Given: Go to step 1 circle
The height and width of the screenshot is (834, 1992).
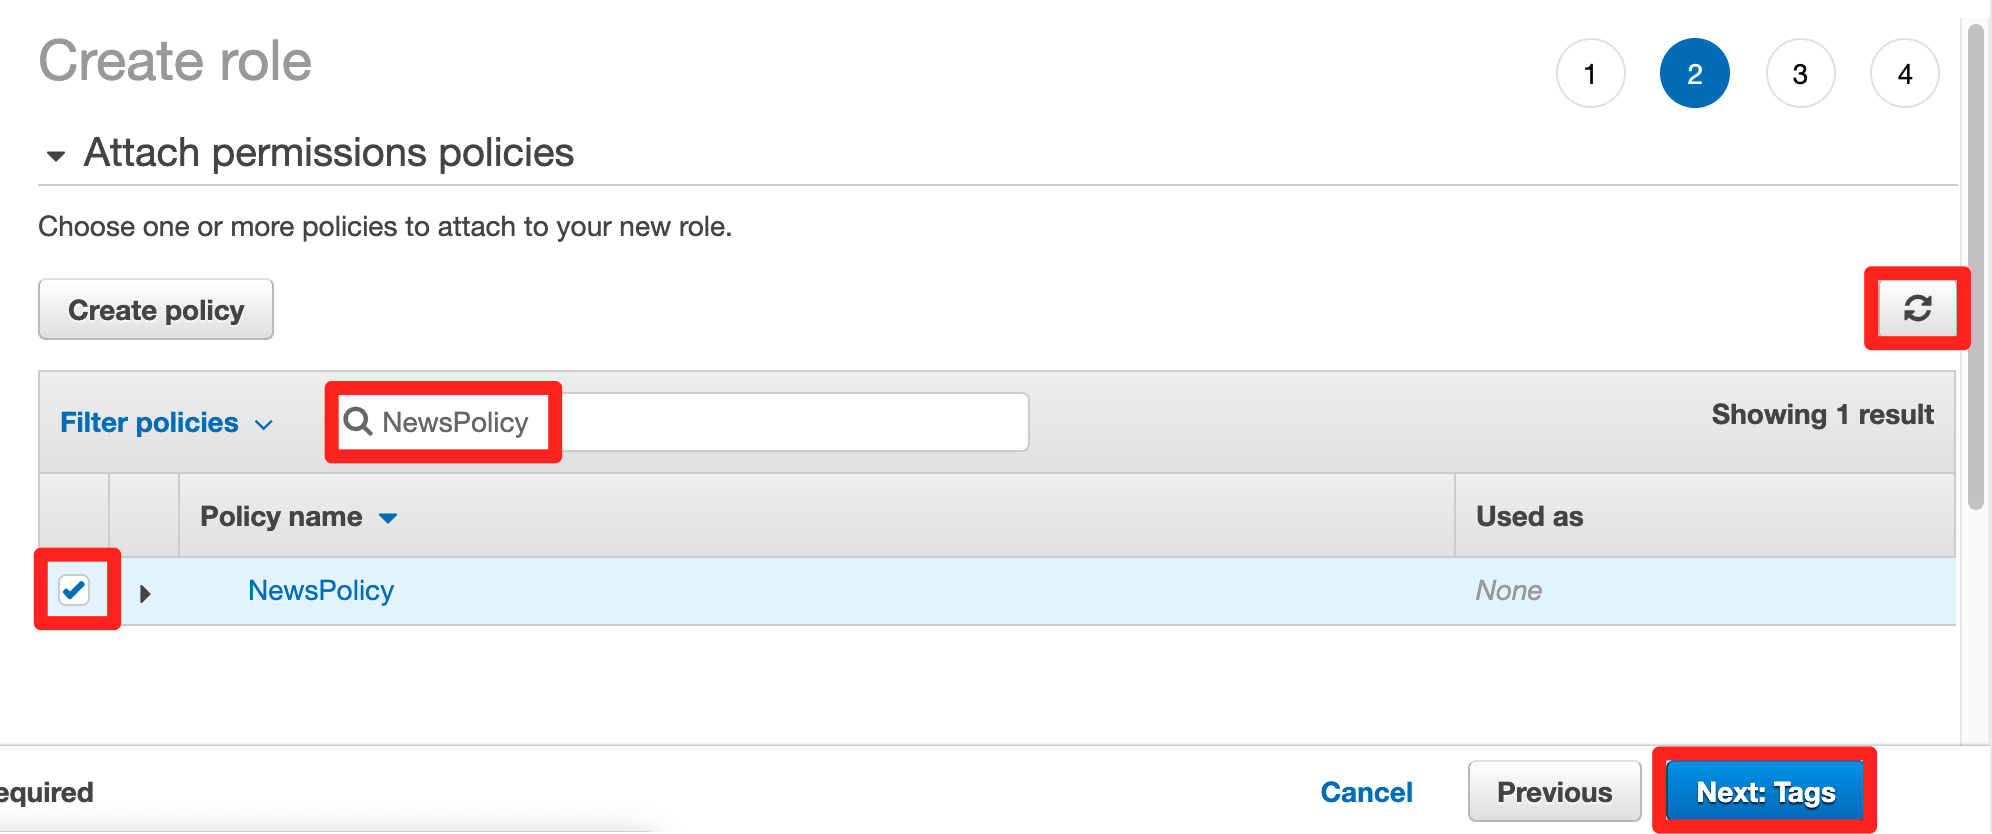Looking at the screenshot, I should coord(1590,73).
